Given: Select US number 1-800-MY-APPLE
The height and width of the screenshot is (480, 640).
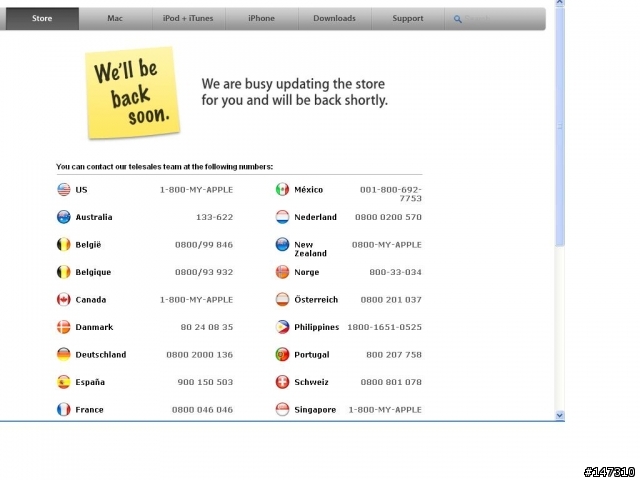Looking at the screenshot, I should tap(196, 190).
